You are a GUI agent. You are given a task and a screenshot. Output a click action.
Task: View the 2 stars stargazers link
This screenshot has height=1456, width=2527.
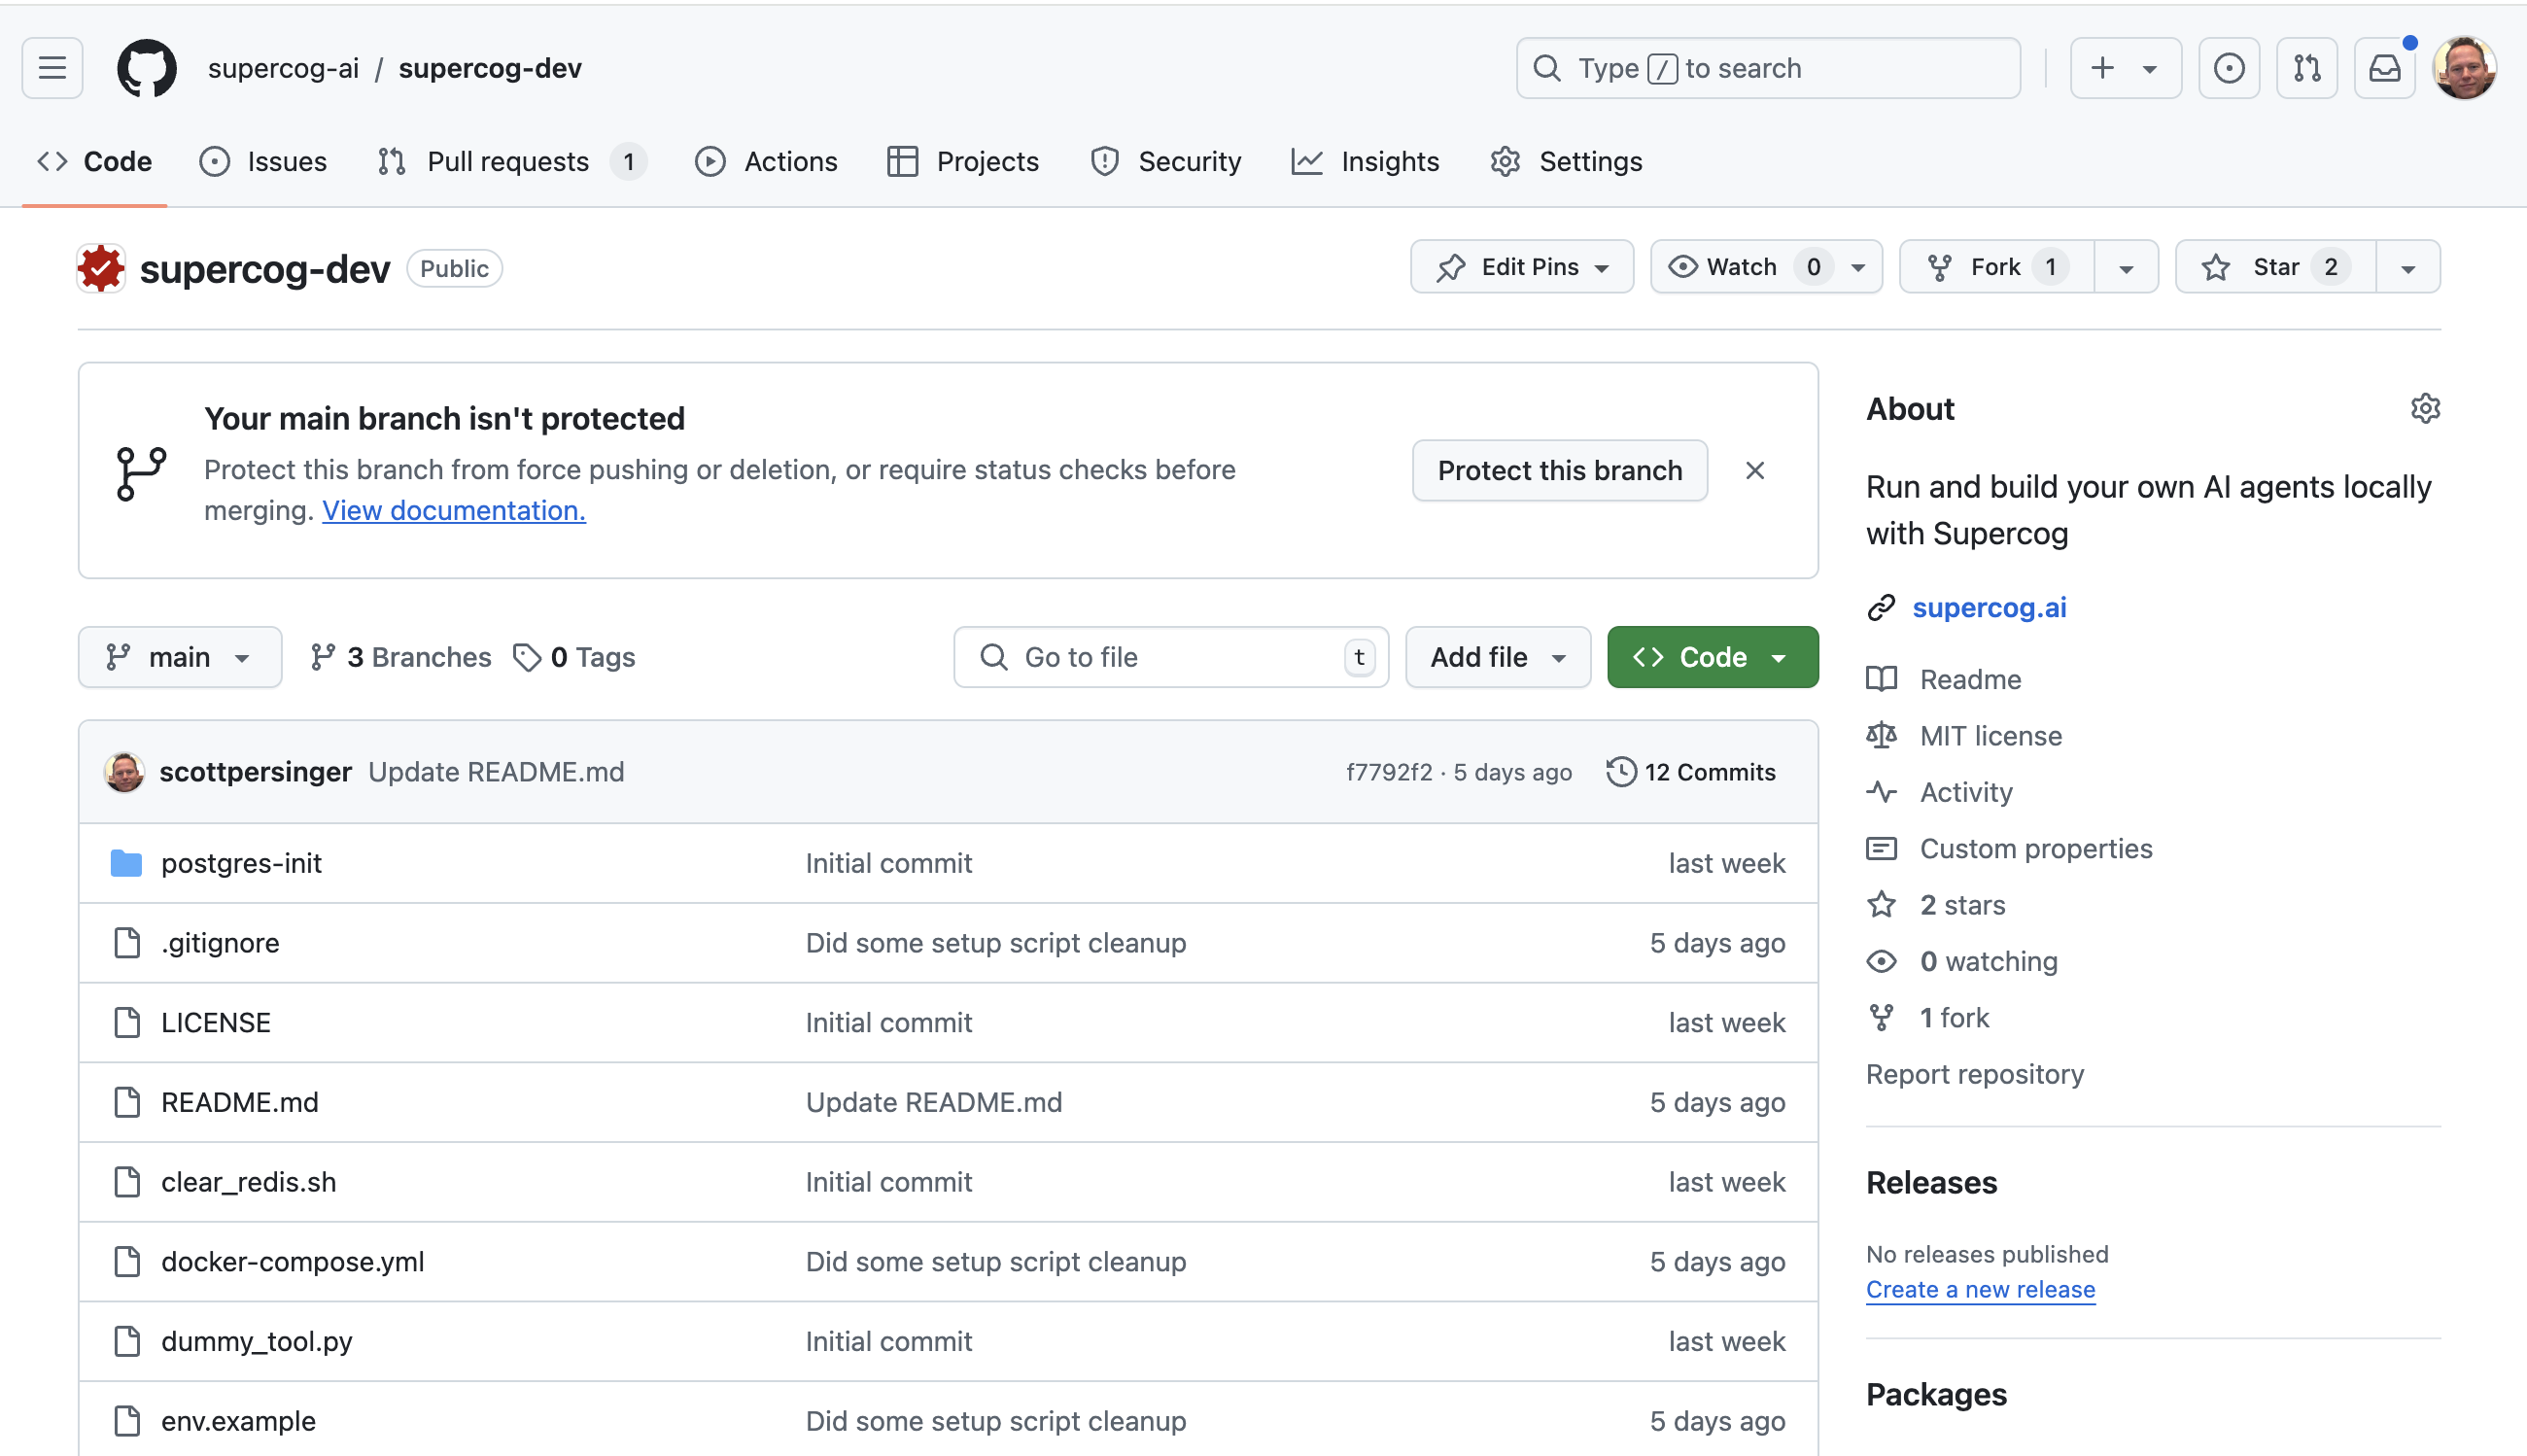point(1962,905)
